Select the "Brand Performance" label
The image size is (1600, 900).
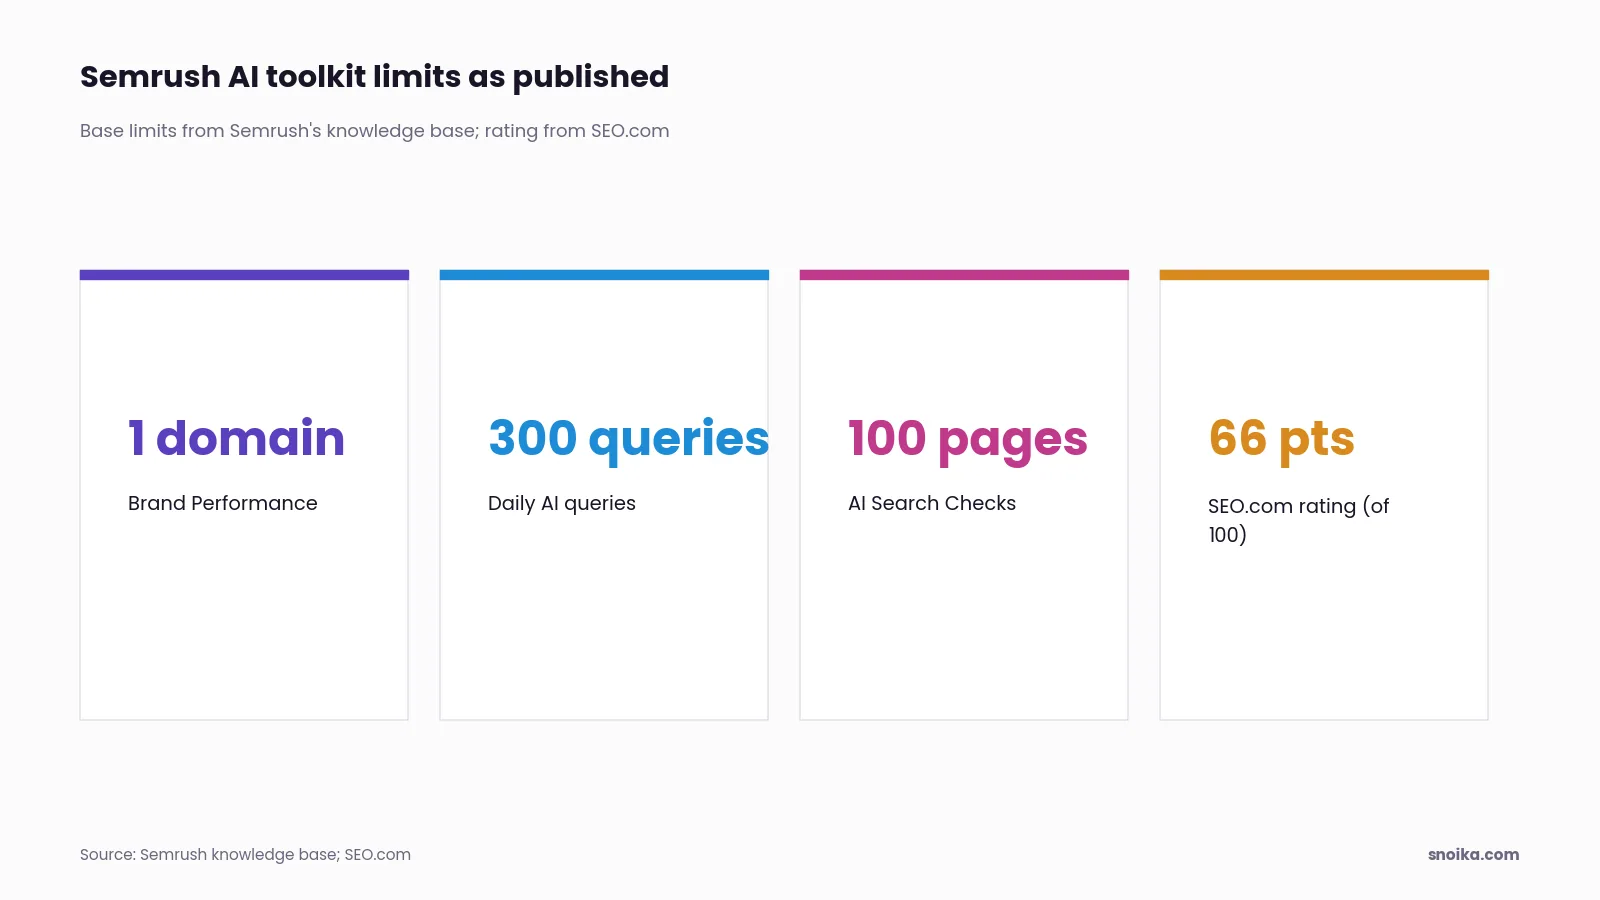click(222, 503)
